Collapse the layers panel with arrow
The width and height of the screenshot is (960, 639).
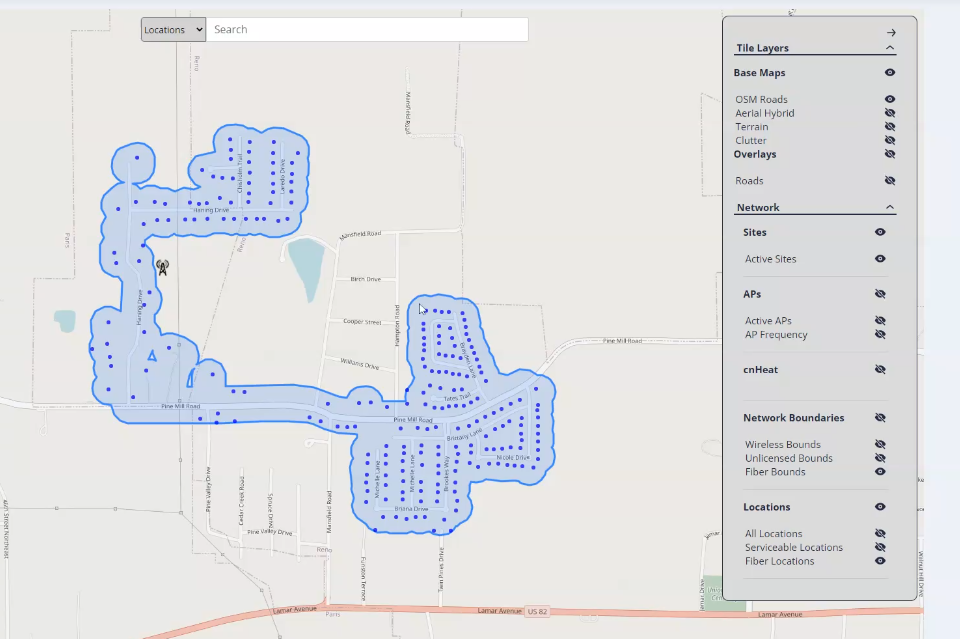click(891, 32)
